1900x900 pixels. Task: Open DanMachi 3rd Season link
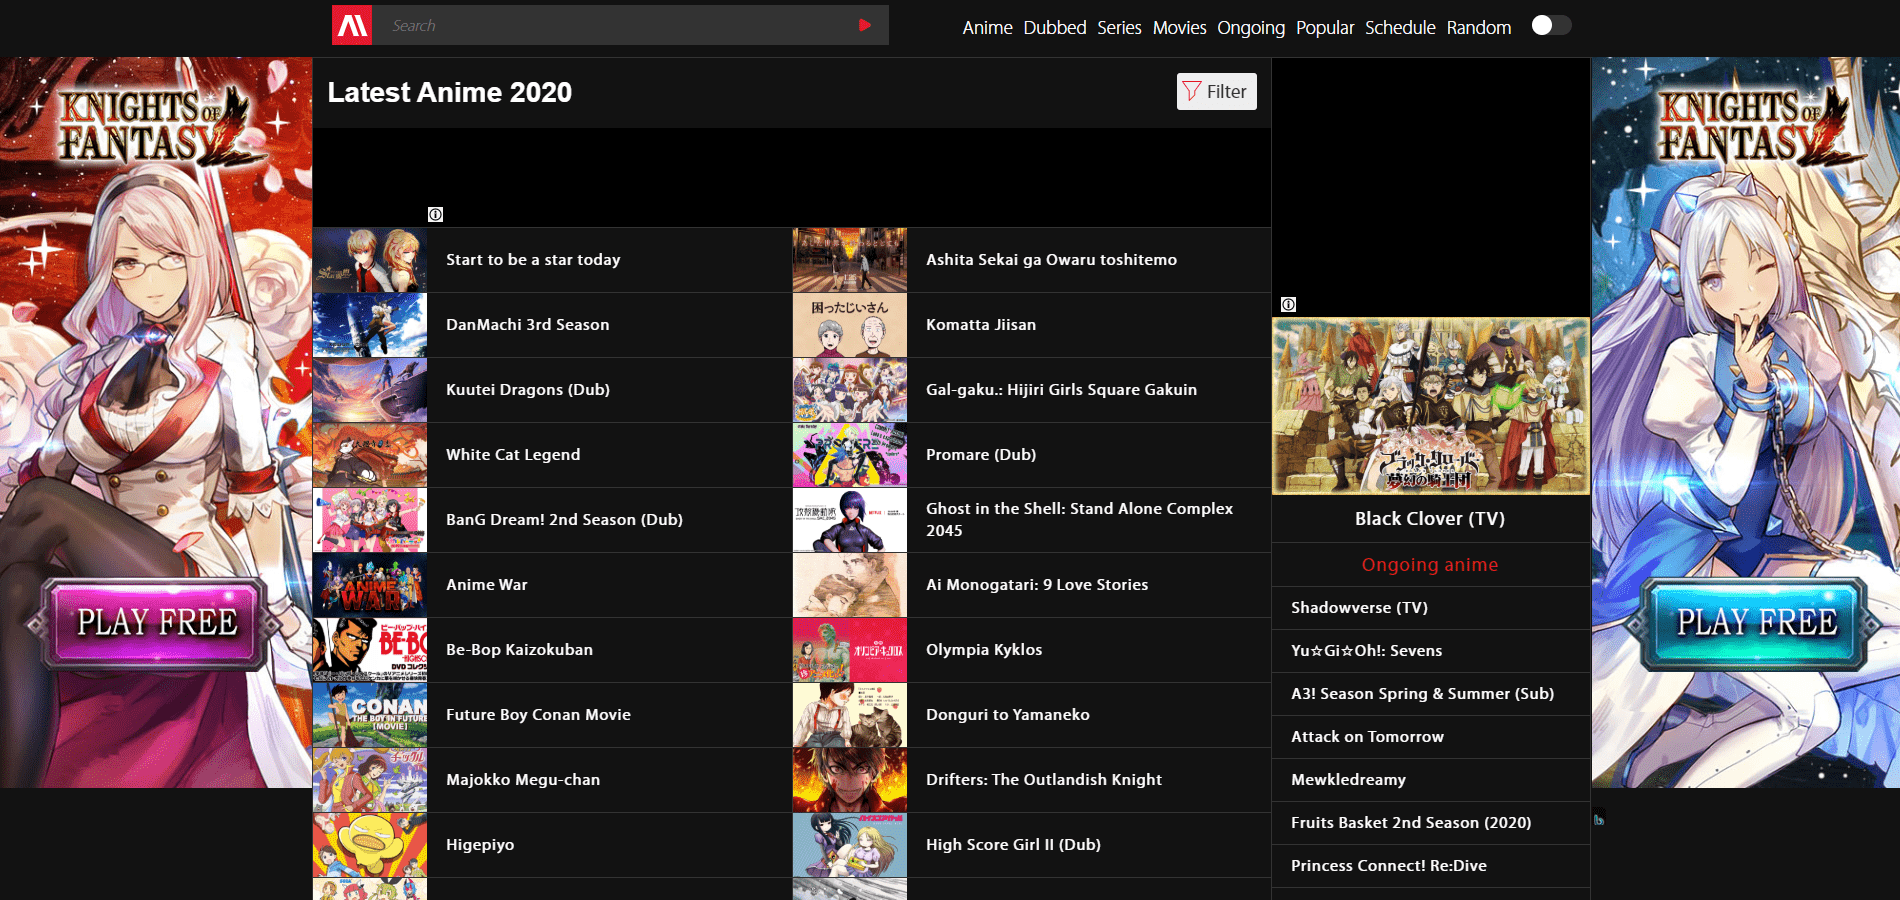coord(527,325)
